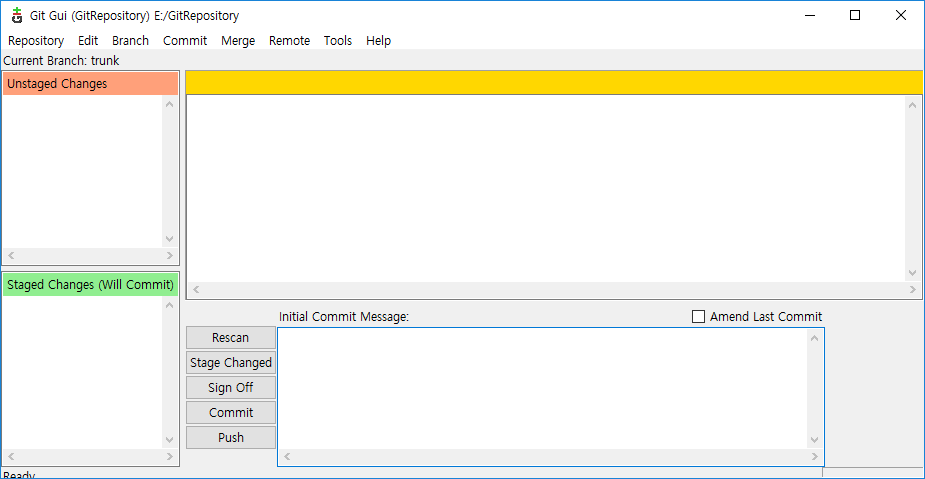Enable the Amend Last Commit checkbox
This screenshot has width=925, height=479.
[698, 317]
